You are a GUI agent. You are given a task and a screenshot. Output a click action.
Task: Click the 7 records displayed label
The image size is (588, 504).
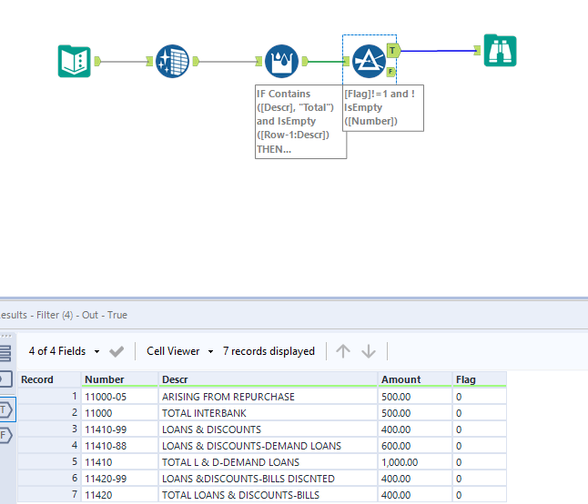(x=268, y=351)
